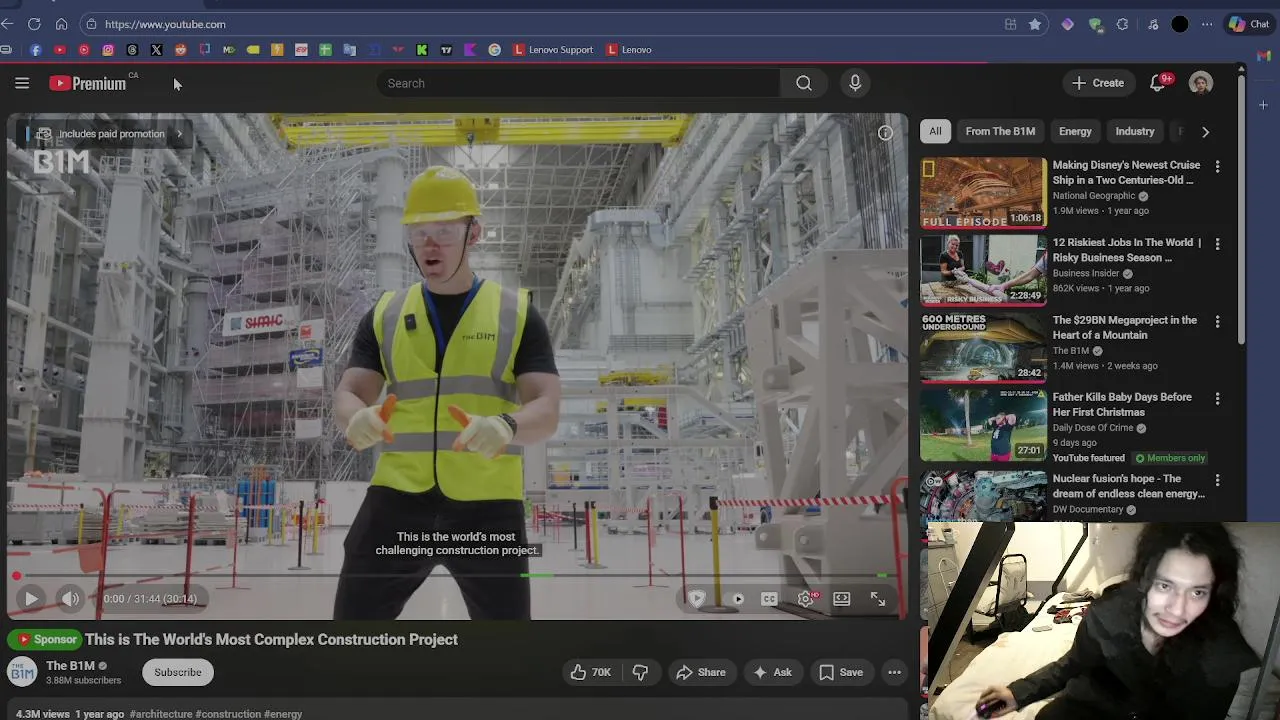This screenshot has height=720, width=1280.
Task: Open the player settings gear
Action: [x=806, y=599]
